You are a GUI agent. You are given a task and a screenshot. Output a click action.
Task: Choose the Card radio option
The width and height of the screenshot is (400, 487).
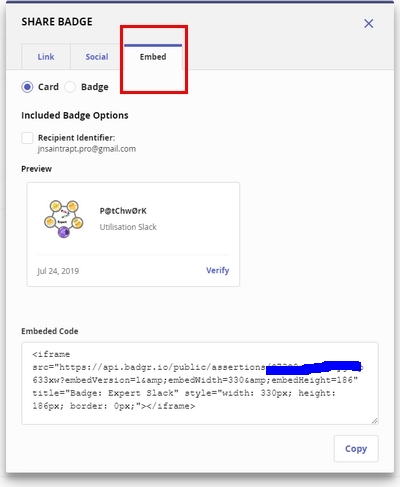27,87
